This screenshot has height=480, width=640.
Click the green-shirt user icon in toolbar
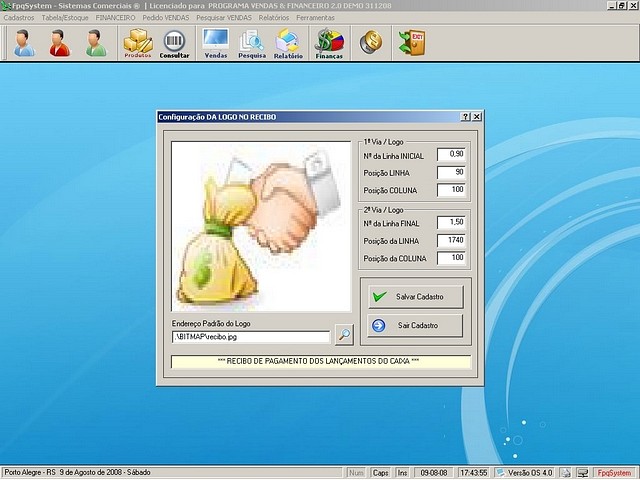tap(96, 43)
